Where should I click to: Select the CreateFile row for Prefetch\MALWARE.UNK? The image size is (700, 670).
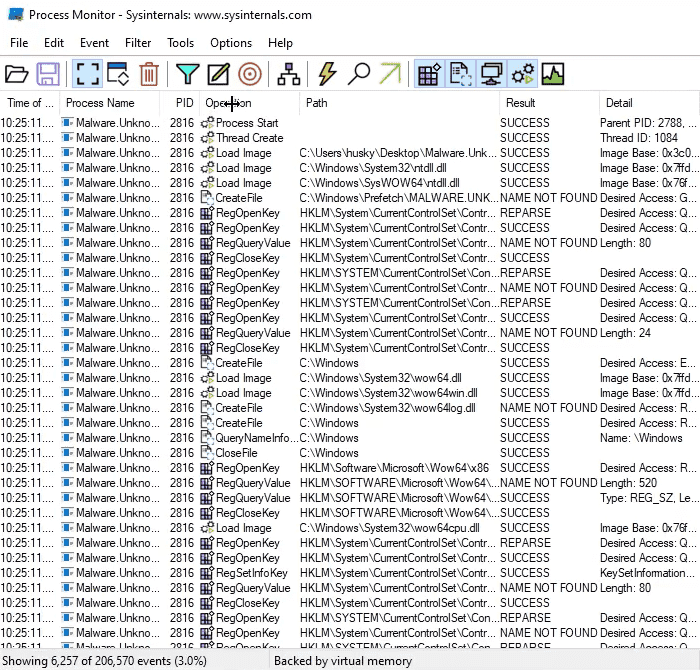pyautogui.click(x=350, y=198)
